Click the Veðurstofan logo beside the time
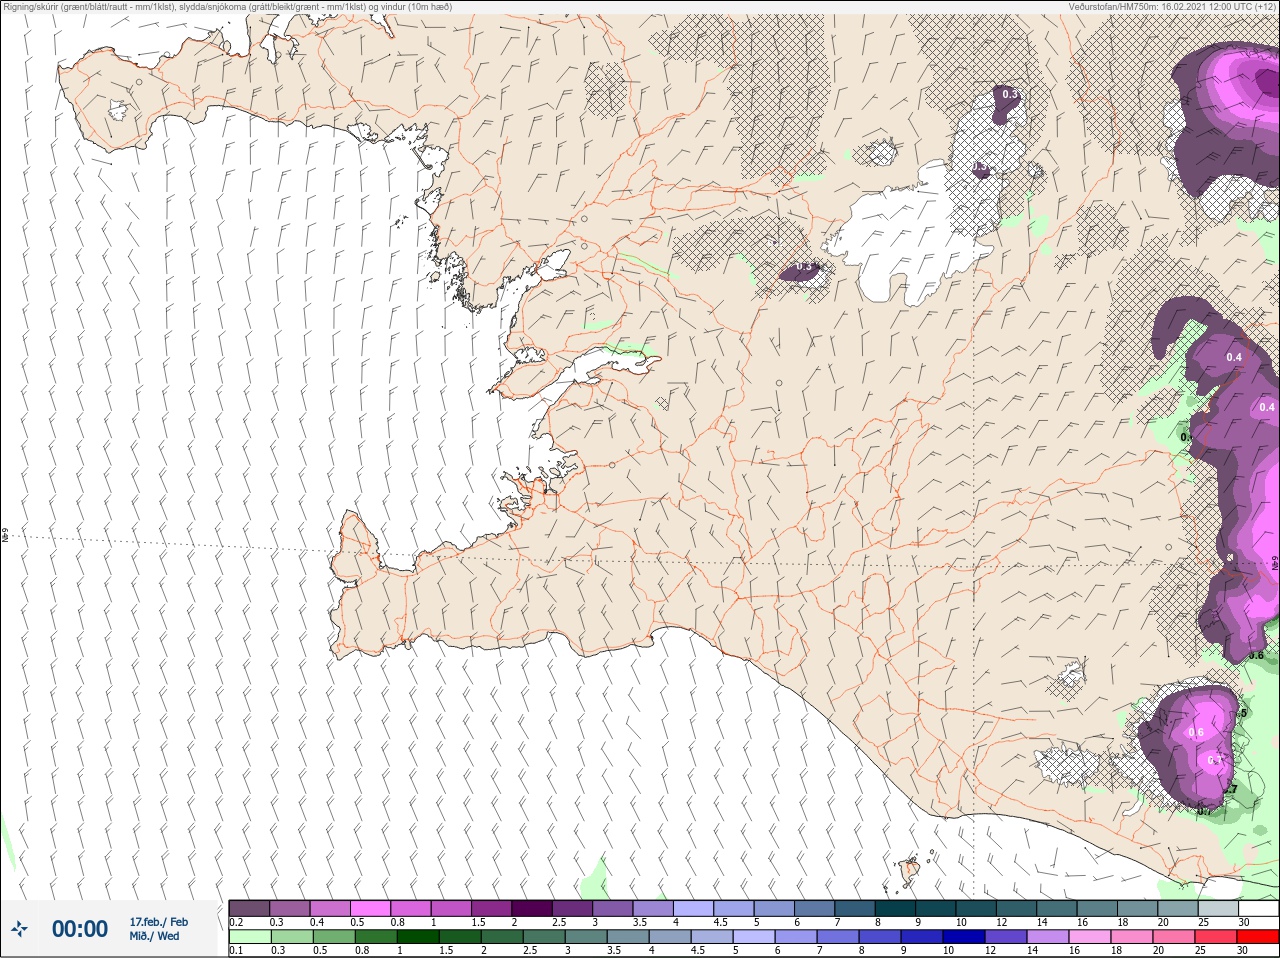1280x958 pixels. [19, 929]
